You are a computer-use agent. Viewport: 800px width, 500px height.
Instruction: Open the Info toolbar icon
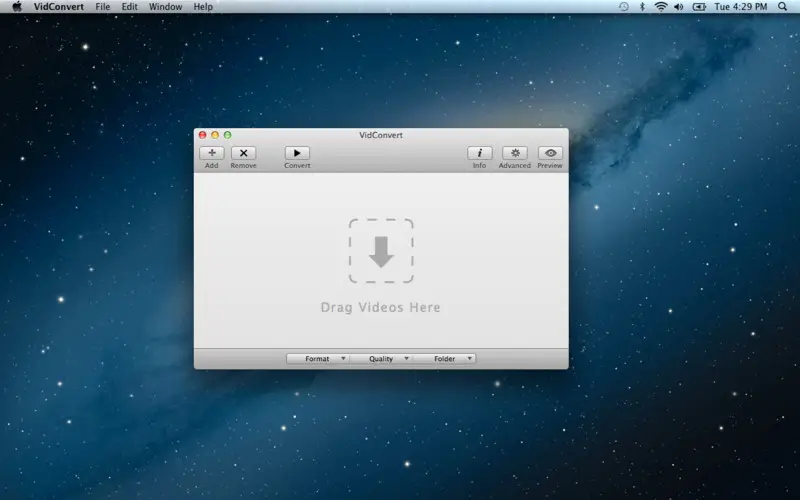click(x=480, y=153)
